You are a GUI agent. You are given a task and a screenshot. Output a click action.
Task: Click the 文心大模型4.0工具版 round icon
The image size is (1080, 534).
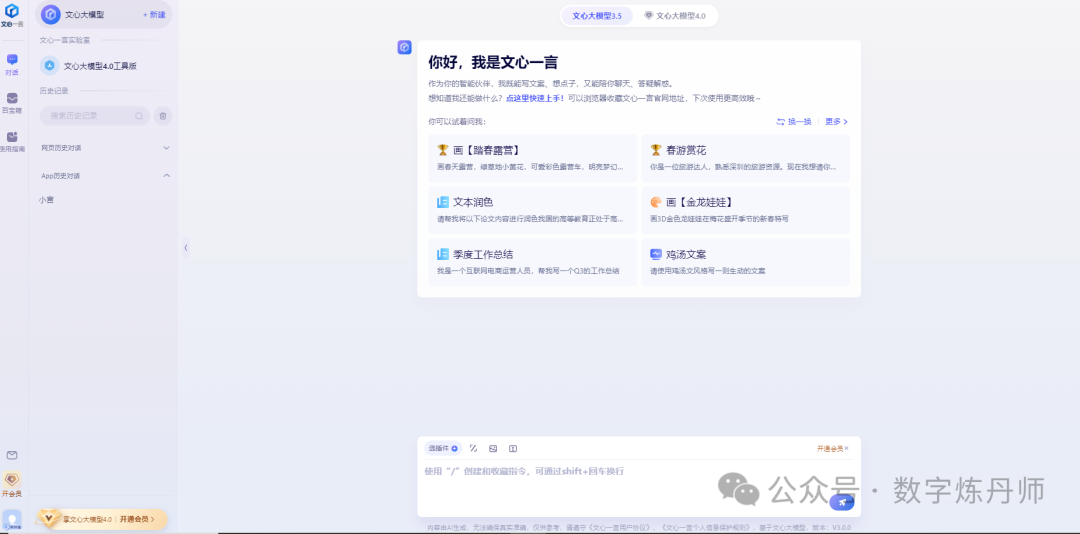[50, 65]
